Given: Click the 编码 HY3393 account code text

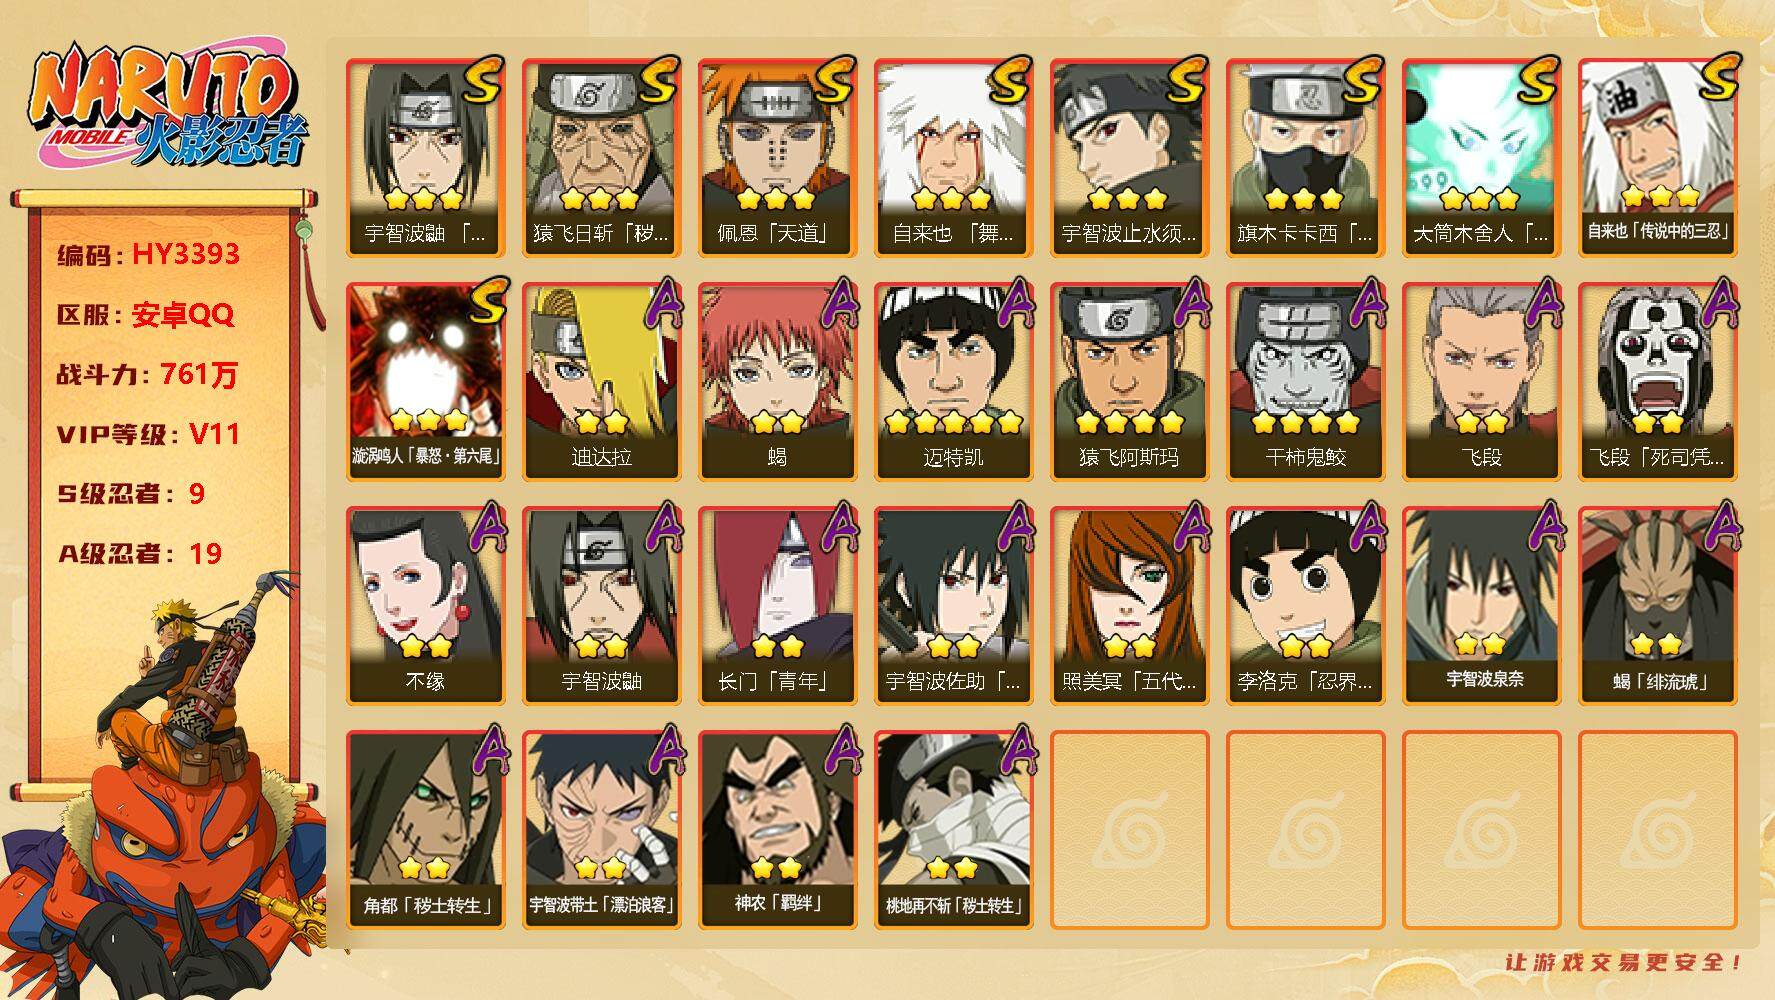Looking at the screenshot, I should coord(148,254).
